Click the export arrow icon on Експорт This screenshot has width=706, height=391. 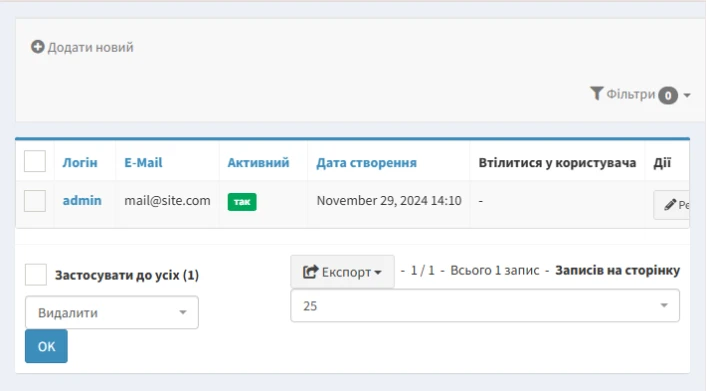coord(310,272)
